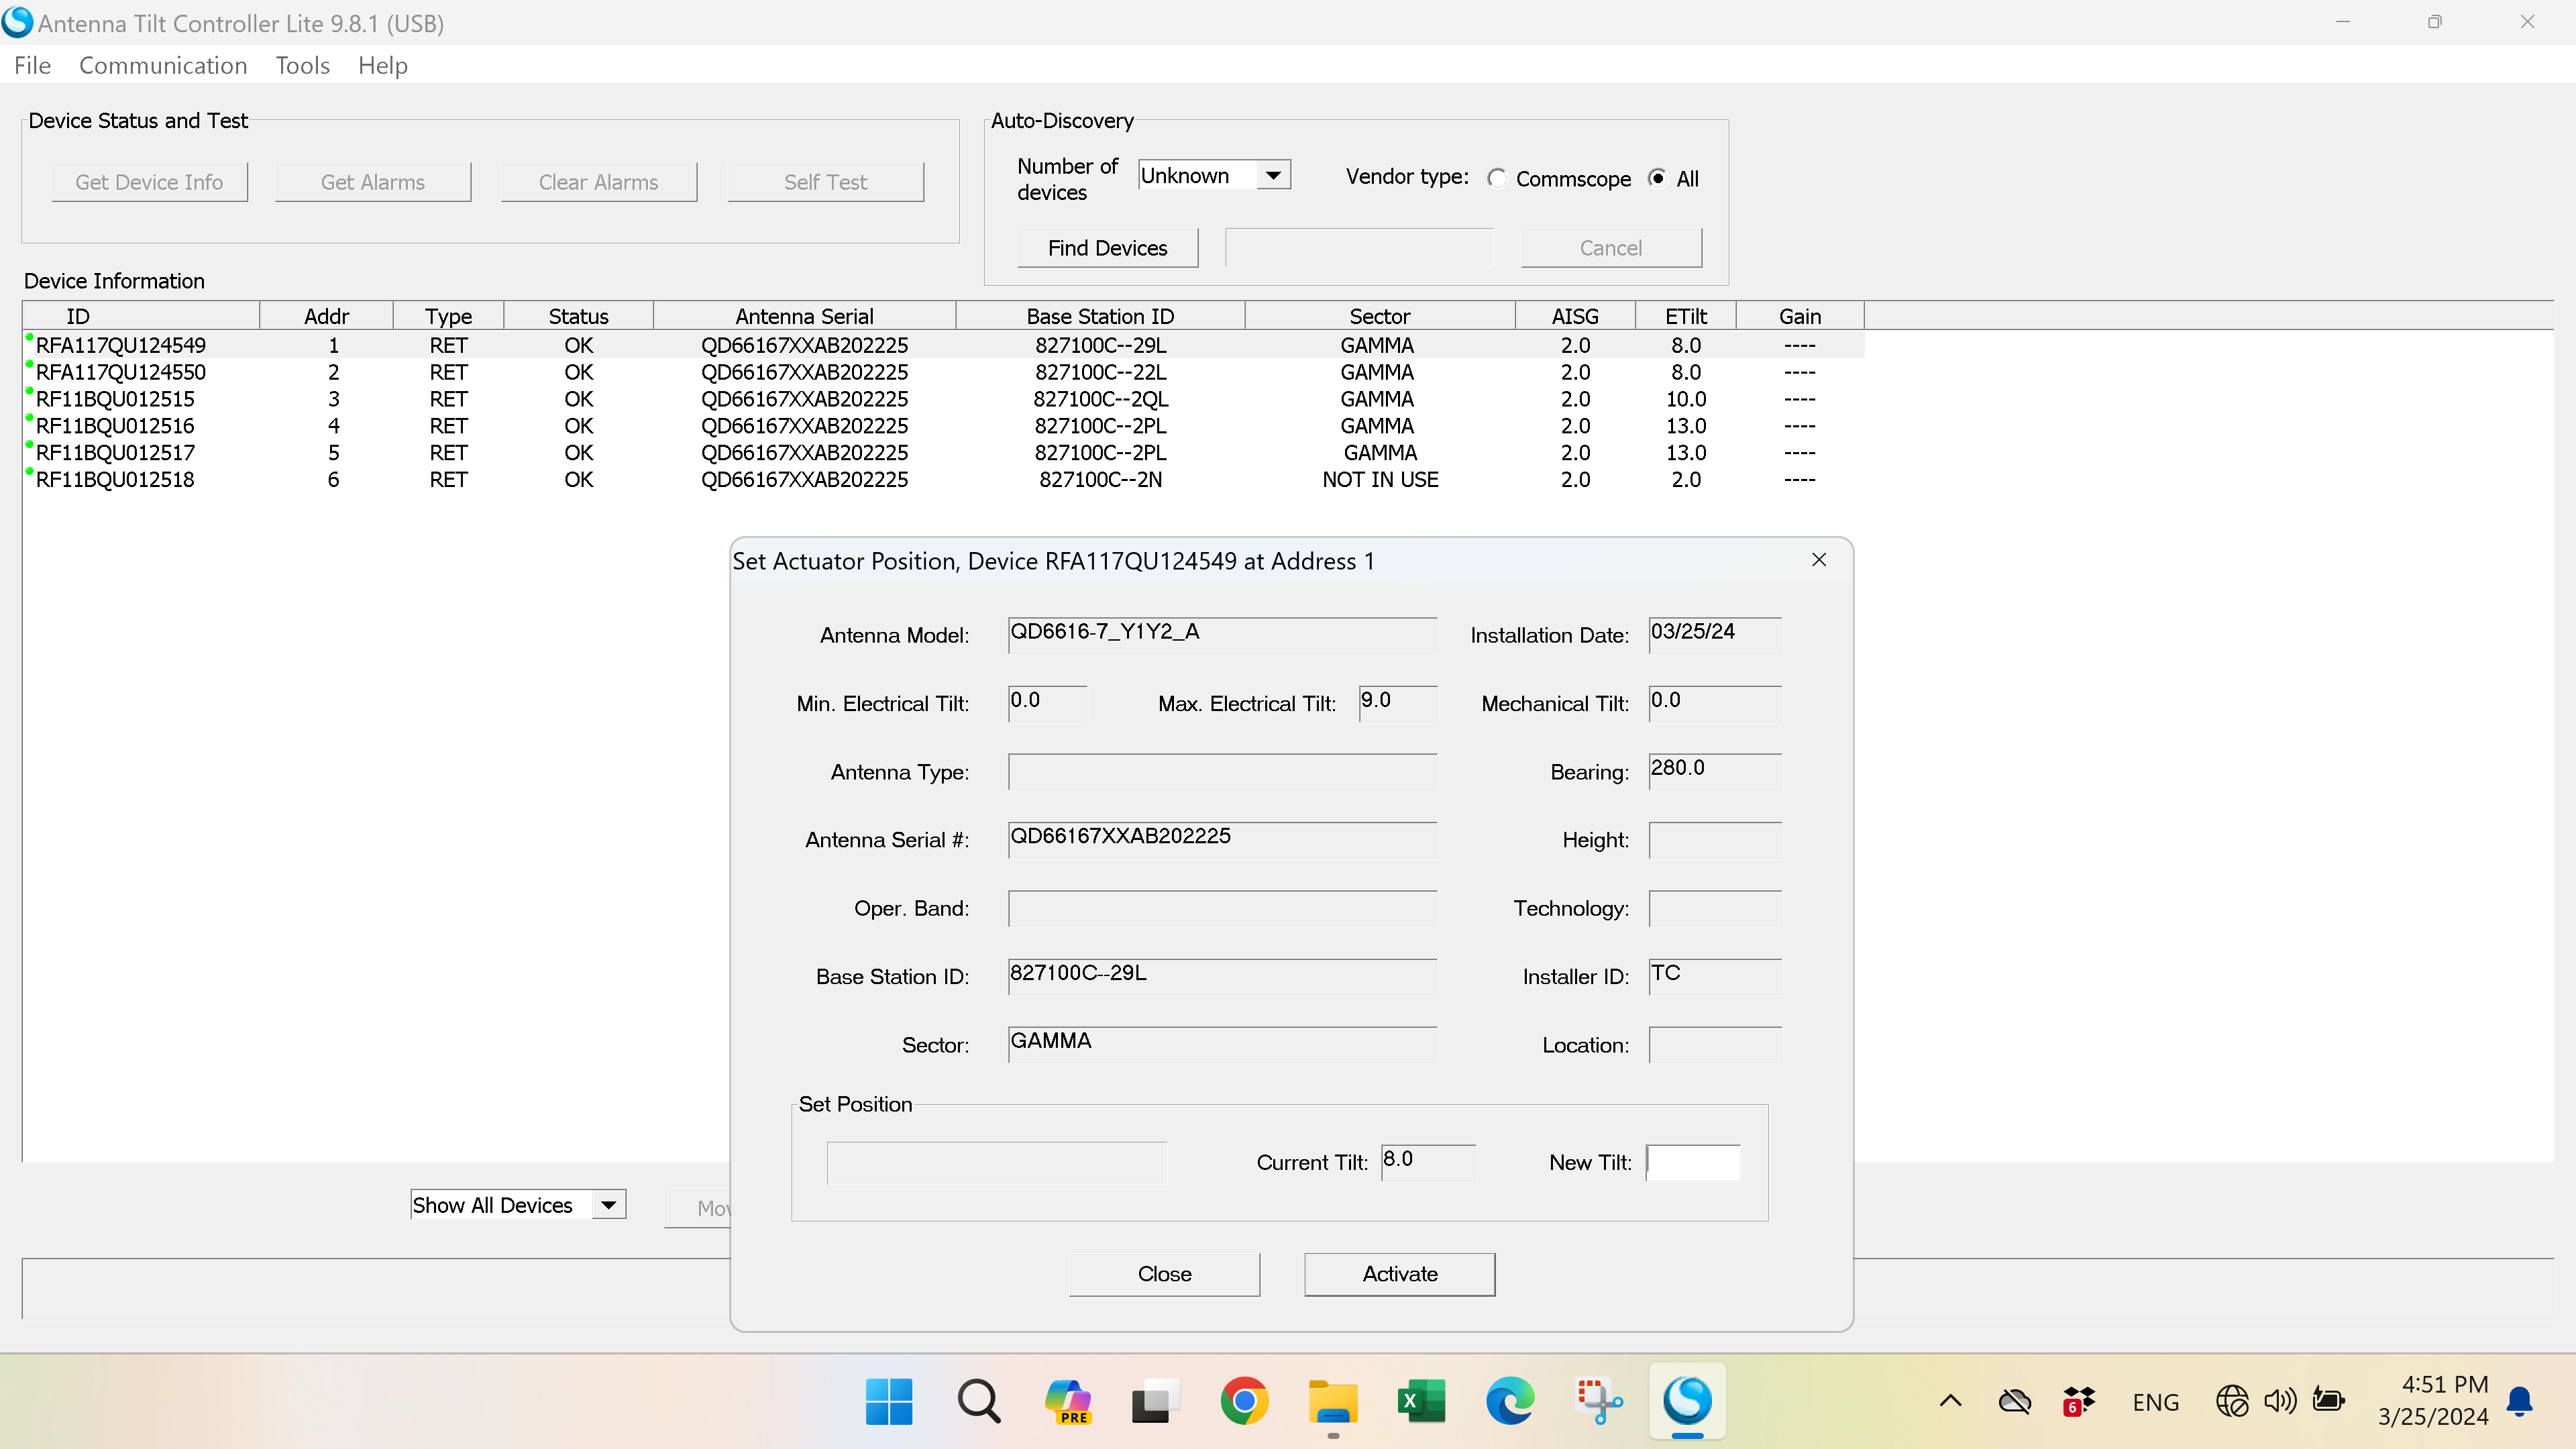
Task: Click the Installer ID field
Action: click(x=1715, y=976)
